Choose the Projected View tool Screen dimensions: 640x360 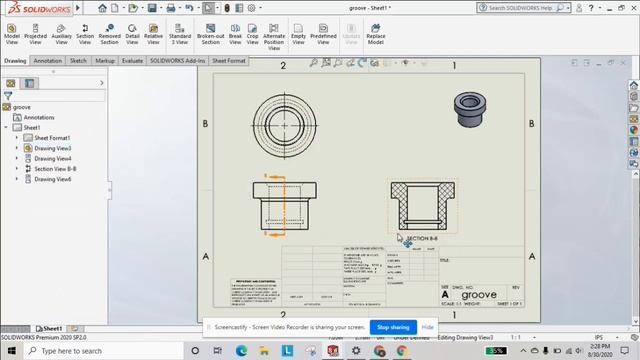click(x=36, y=33)
